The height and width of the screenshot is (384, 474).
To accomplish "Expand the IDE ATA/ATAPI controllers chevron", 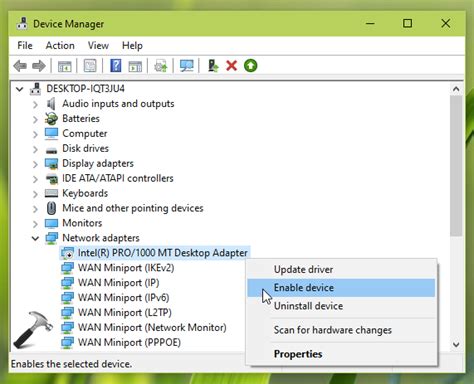I will coord(35,179).
